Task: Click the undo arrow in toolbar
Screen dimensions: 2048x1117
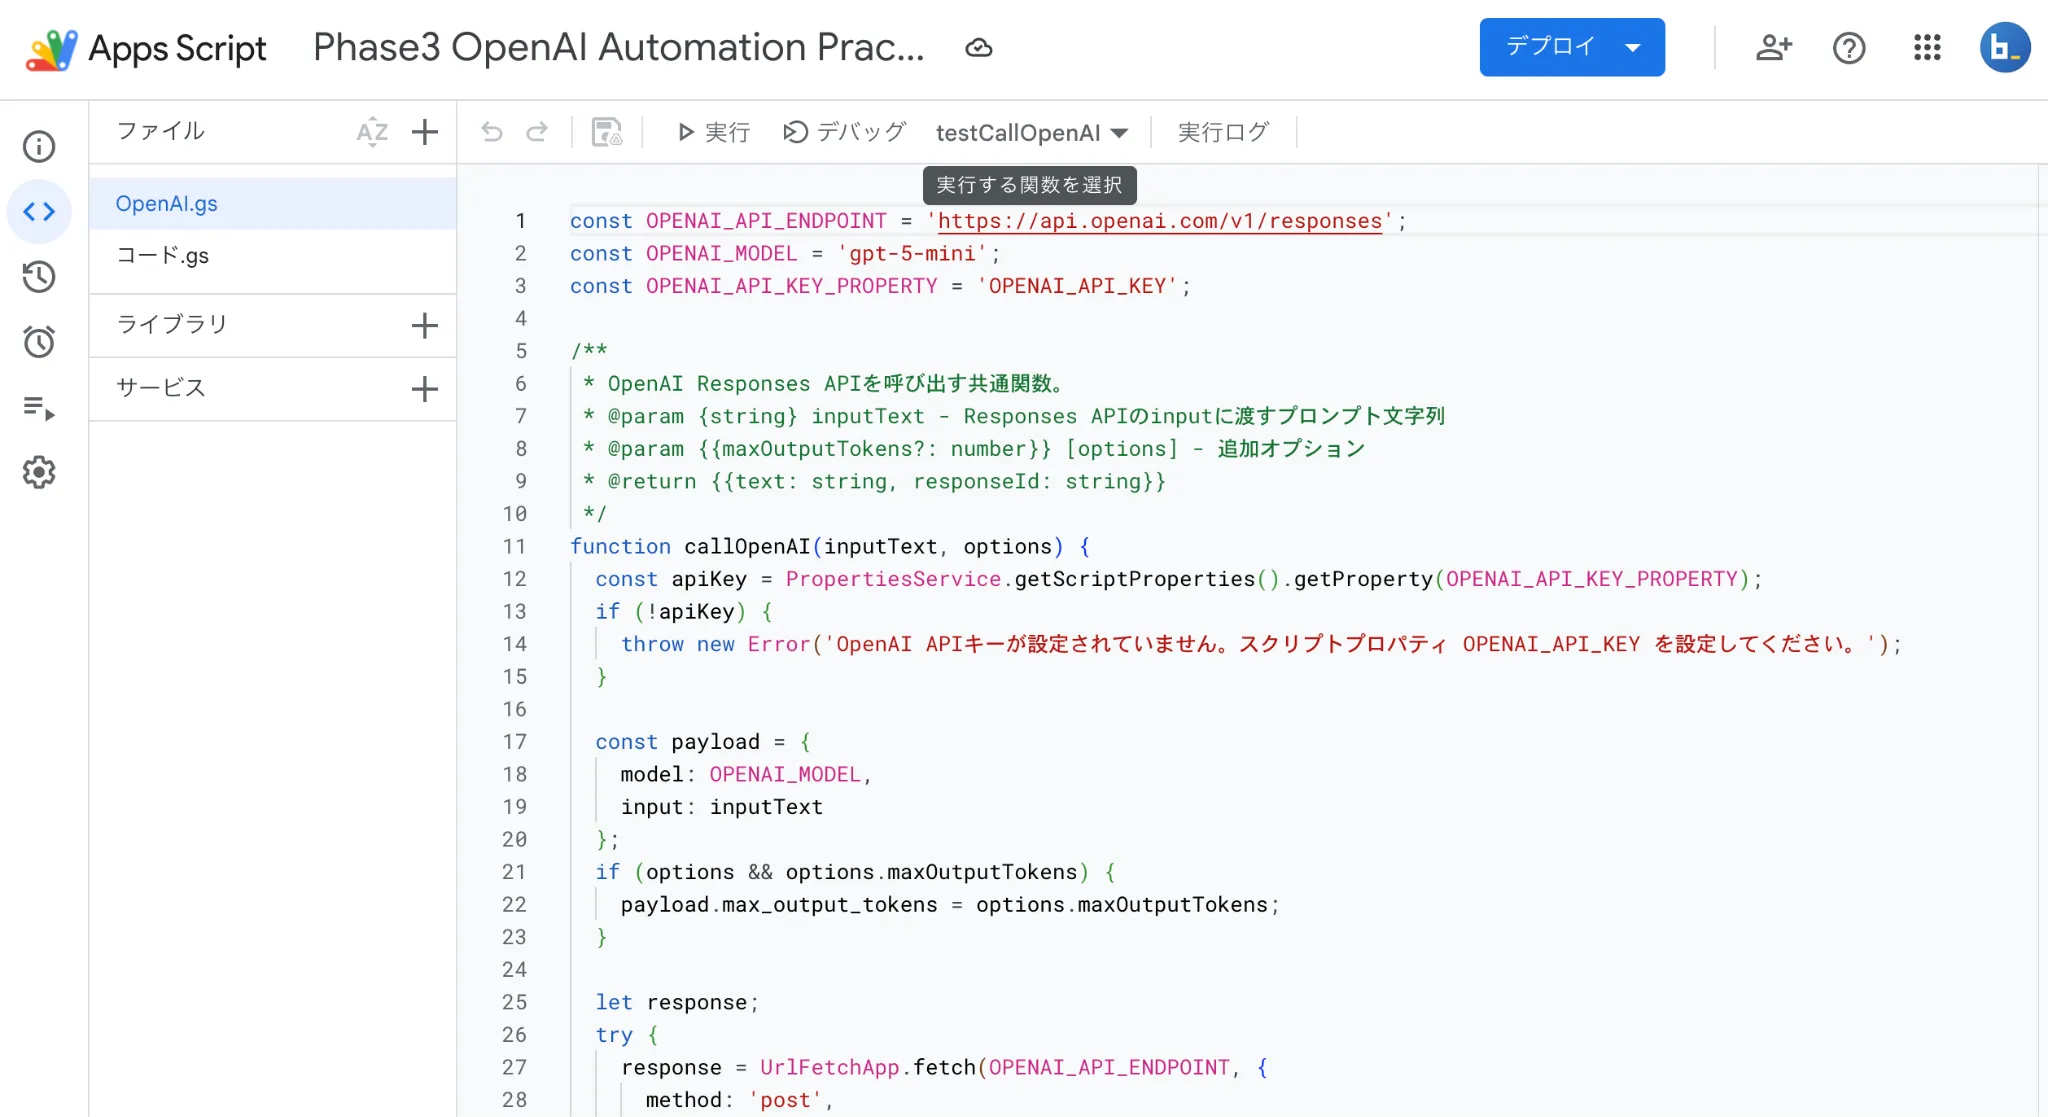Action: tap(491, 132)
